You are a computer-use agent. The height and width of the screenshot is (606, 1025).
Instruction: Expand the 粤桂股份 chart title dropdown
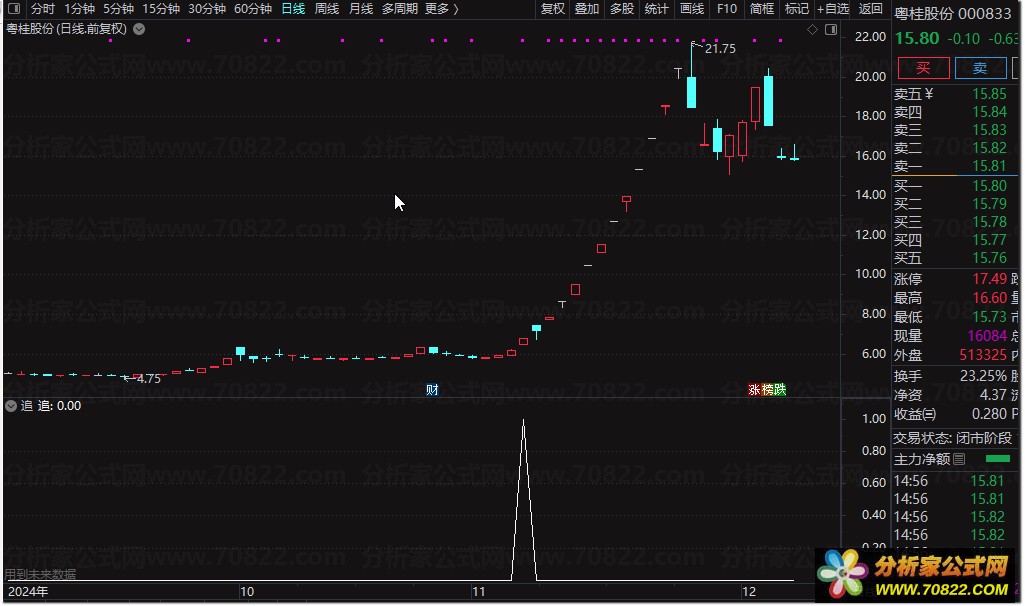pyautogui.click(x=139, y=29)
